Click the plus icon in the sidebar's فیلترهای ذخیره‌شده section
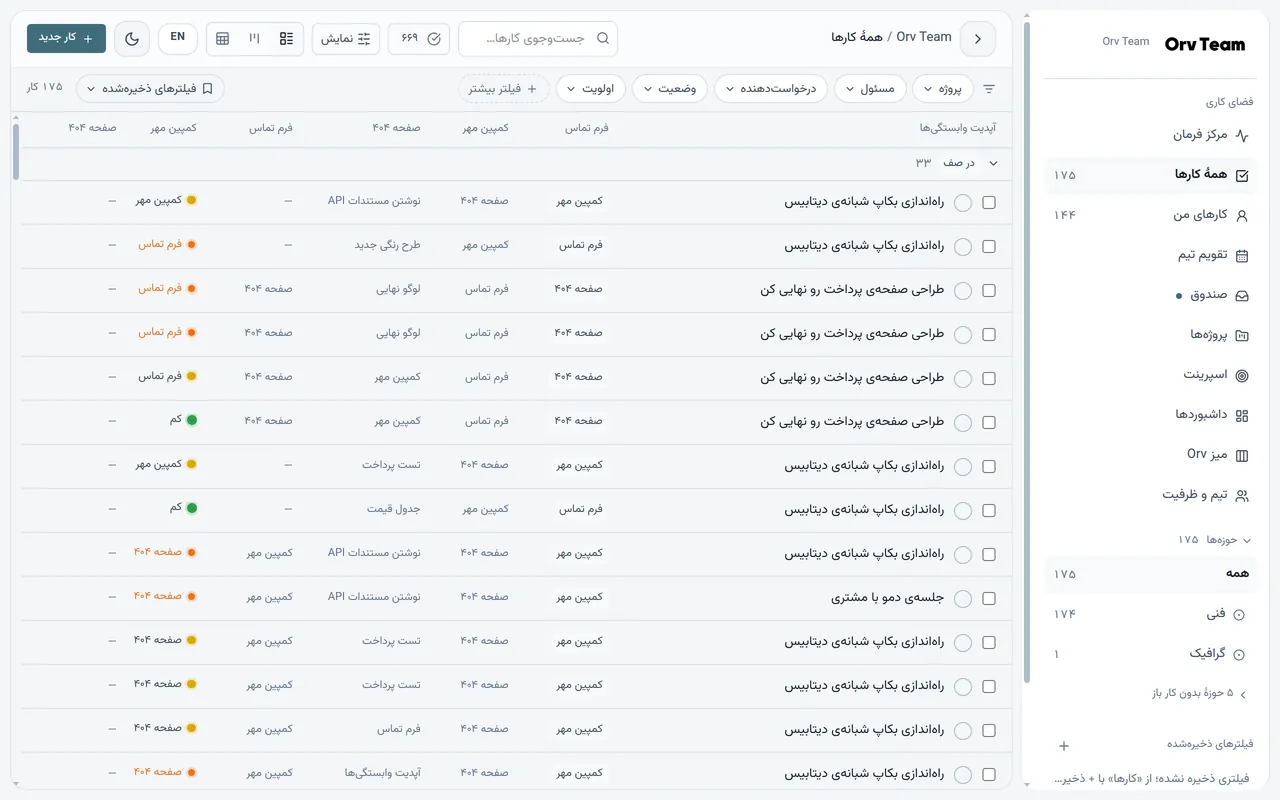This screenshot has height=800, width=1280. pyautogui.click(x=1064, y=746)
